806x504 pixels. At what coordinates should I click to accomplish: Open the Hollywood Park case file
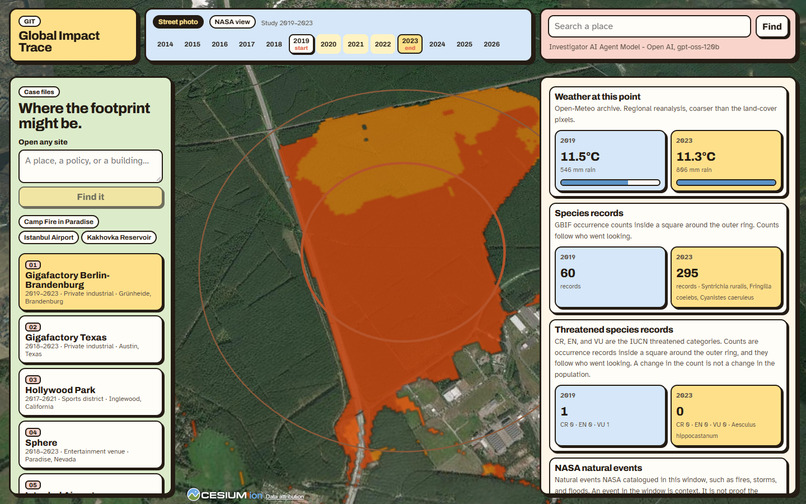coord(91,392)
